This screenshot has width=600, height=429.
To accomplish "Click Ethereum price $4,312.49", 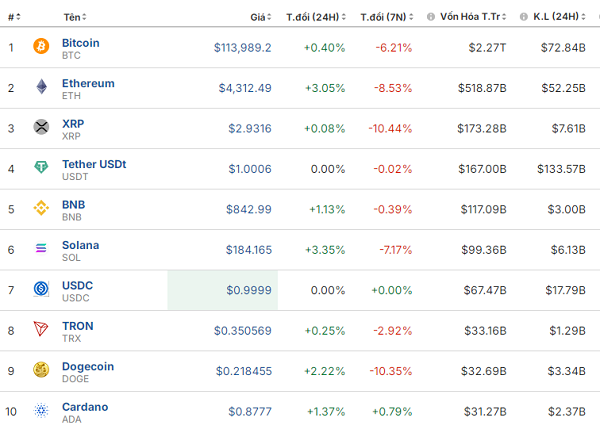I will pos(245,88).
